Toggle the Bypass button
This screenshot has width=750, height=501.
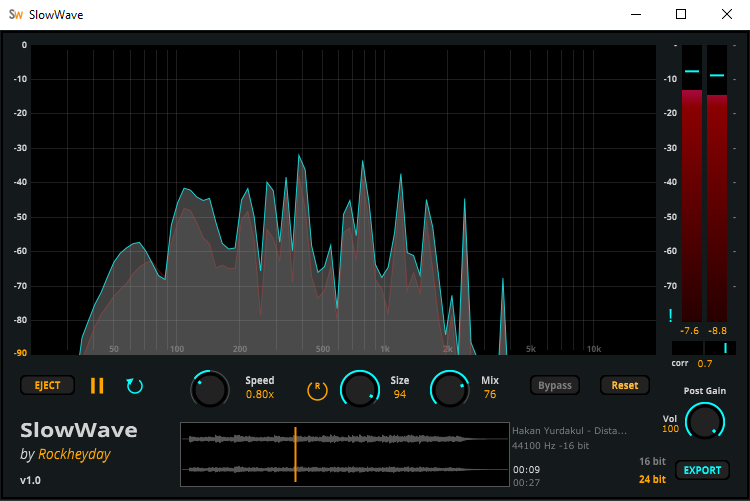(x=555, y=385)
